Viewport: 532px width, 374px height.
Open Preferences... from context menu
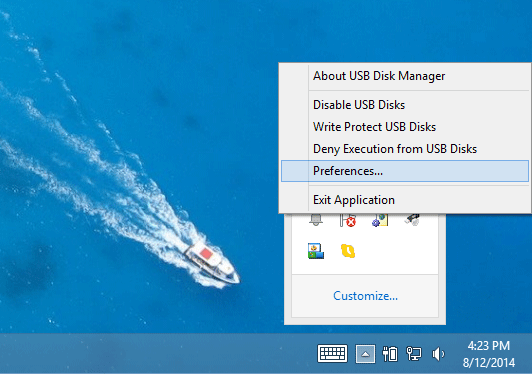(x=405, y=171)
